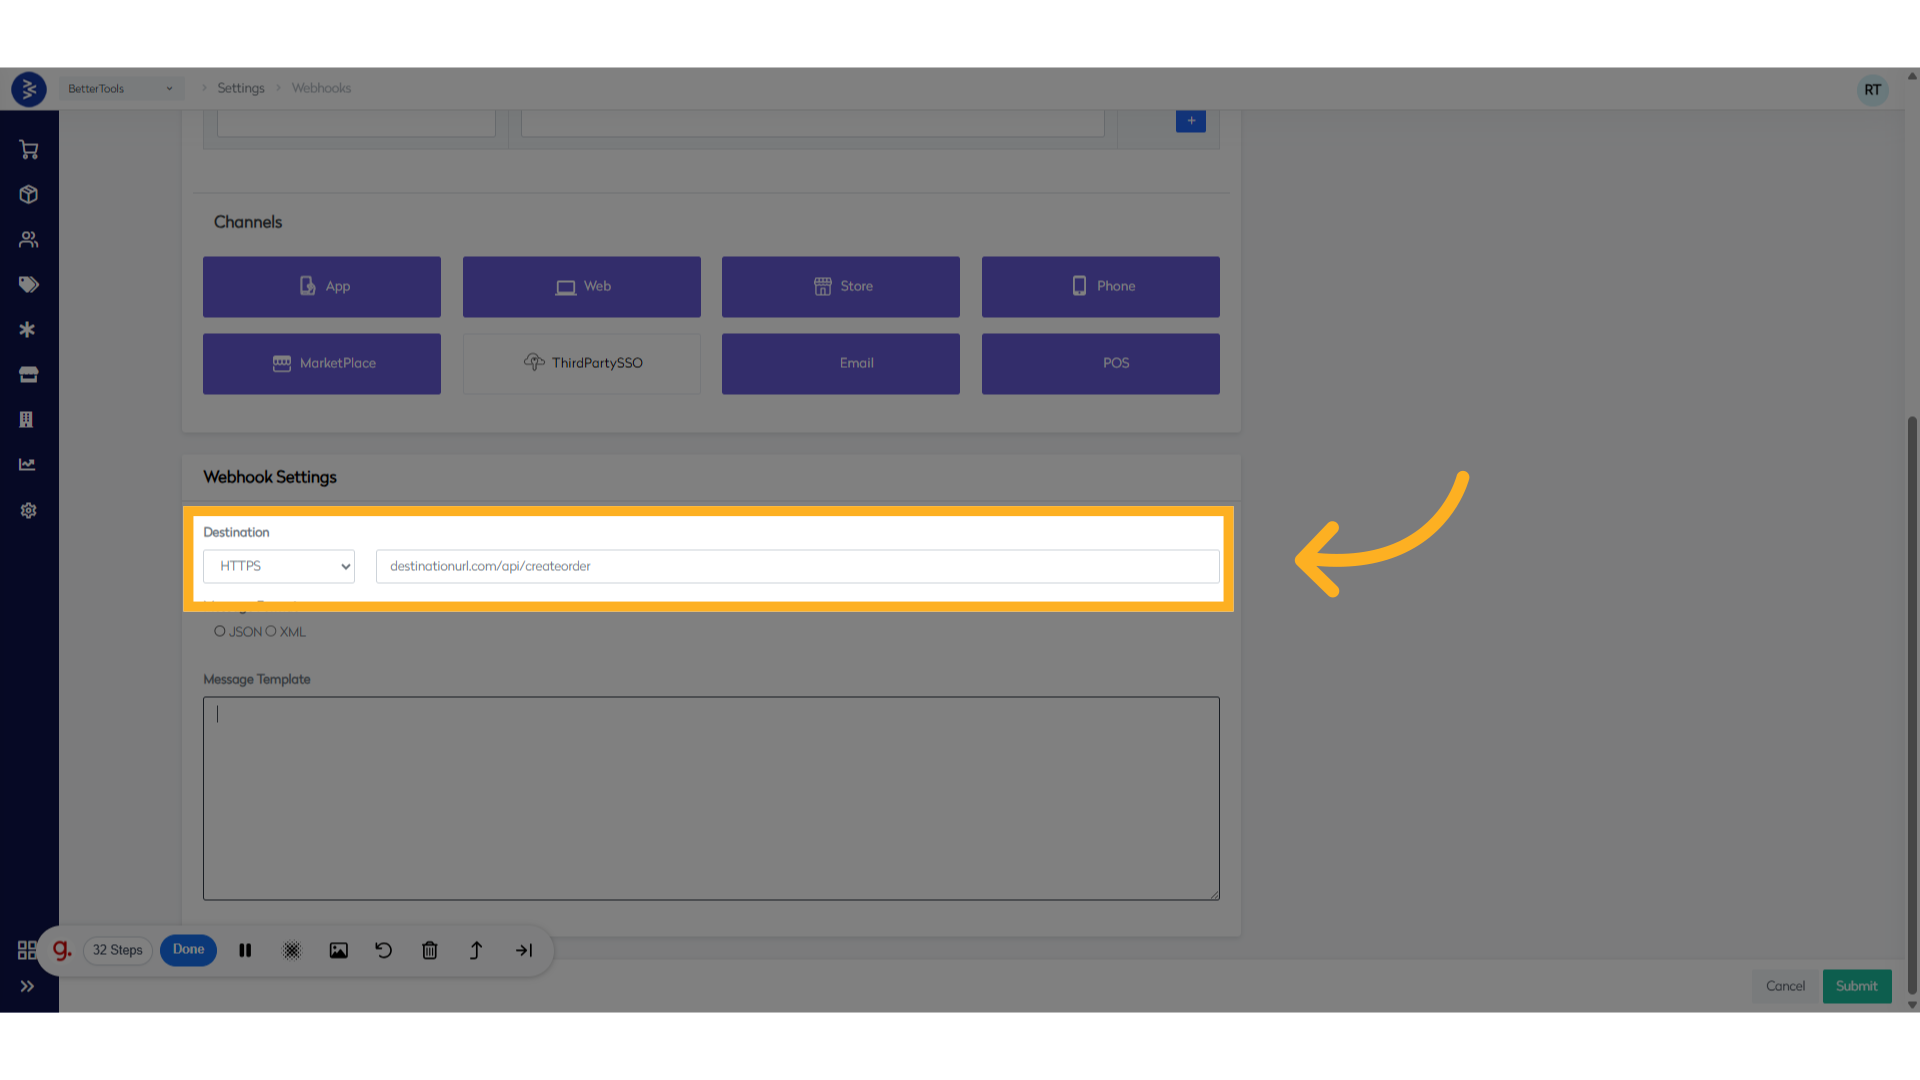
Task: Open Webhooks breadcrumb item
Action: pyautogui.click(x=321, y=88)
